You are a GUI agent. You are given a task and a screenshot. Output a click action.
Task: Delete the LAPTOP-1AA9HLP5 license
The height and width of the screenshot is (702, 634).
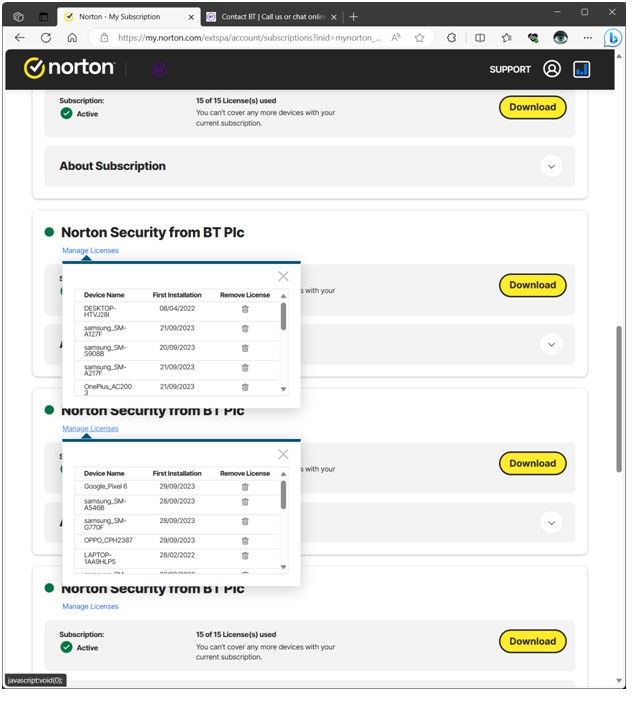click(x=245, y=555)
